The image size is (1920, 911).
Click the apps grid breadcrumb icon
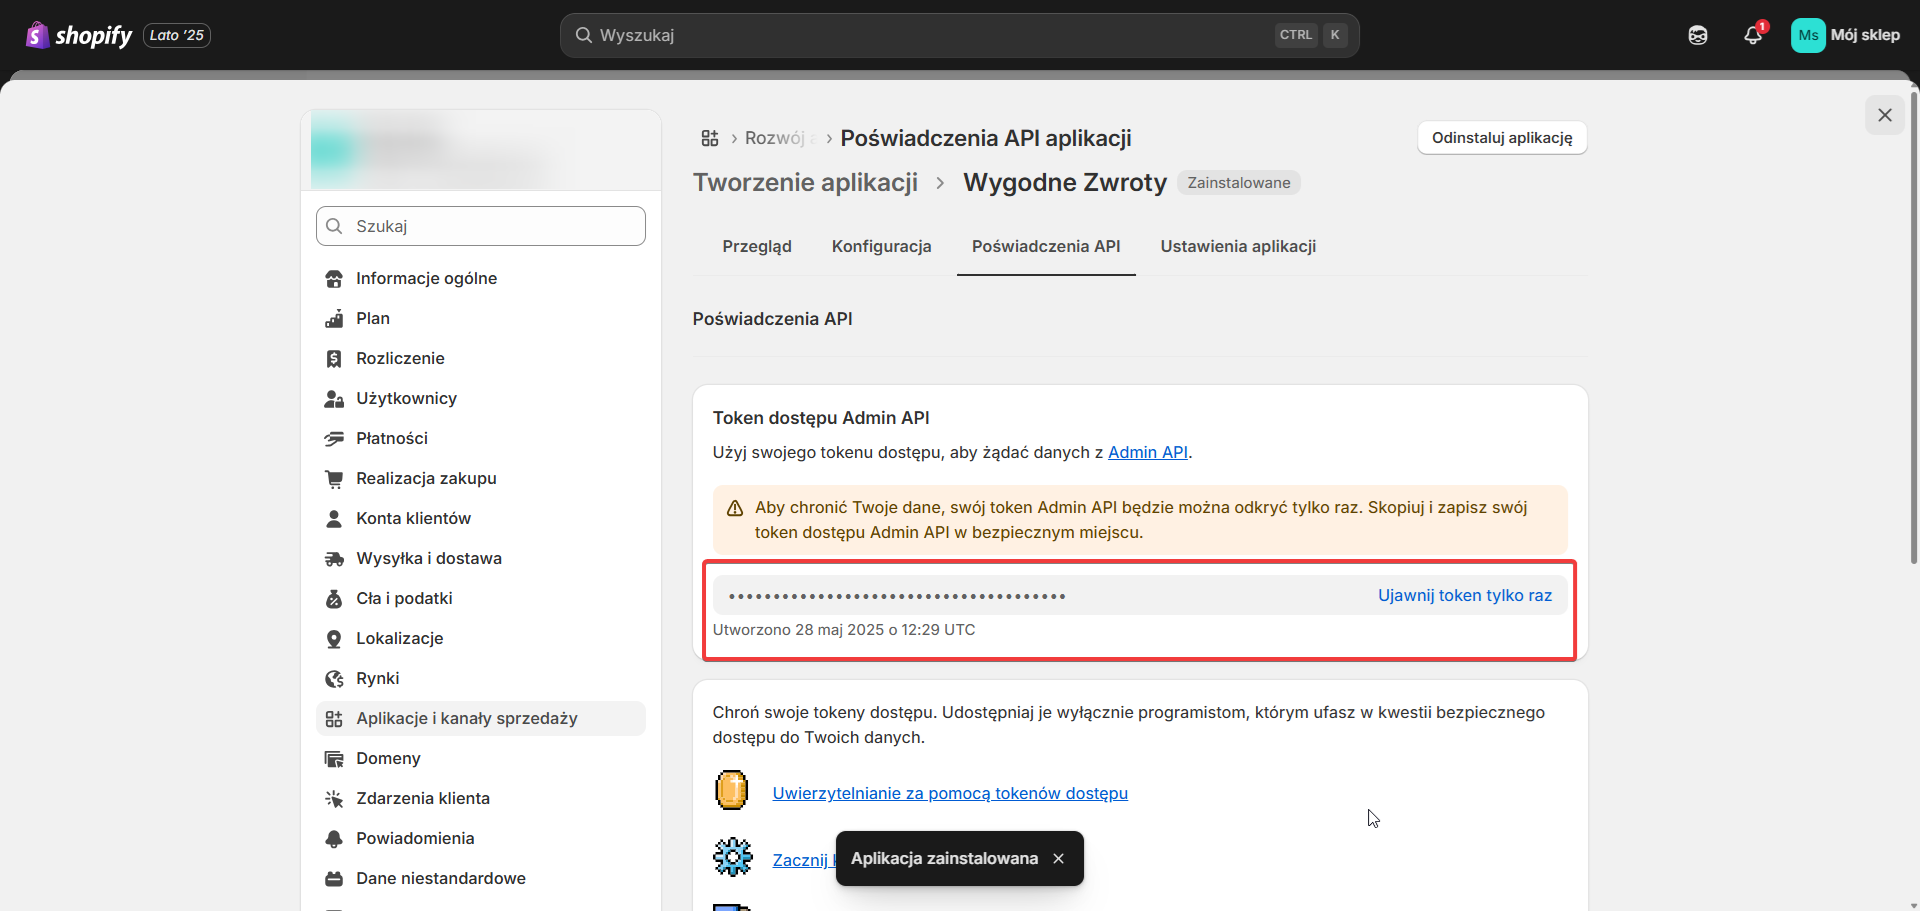coord(710,138)
